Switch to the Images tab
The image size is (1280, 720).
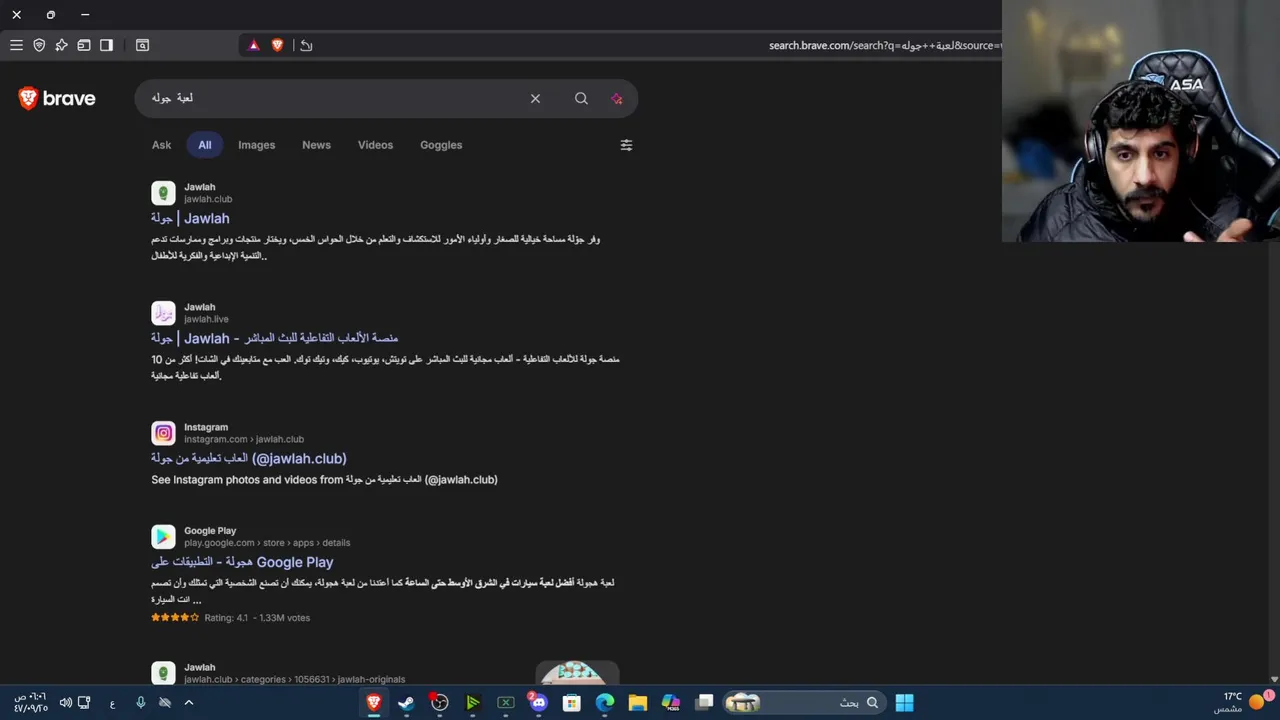pyautogui.click(x=256, y=145)
